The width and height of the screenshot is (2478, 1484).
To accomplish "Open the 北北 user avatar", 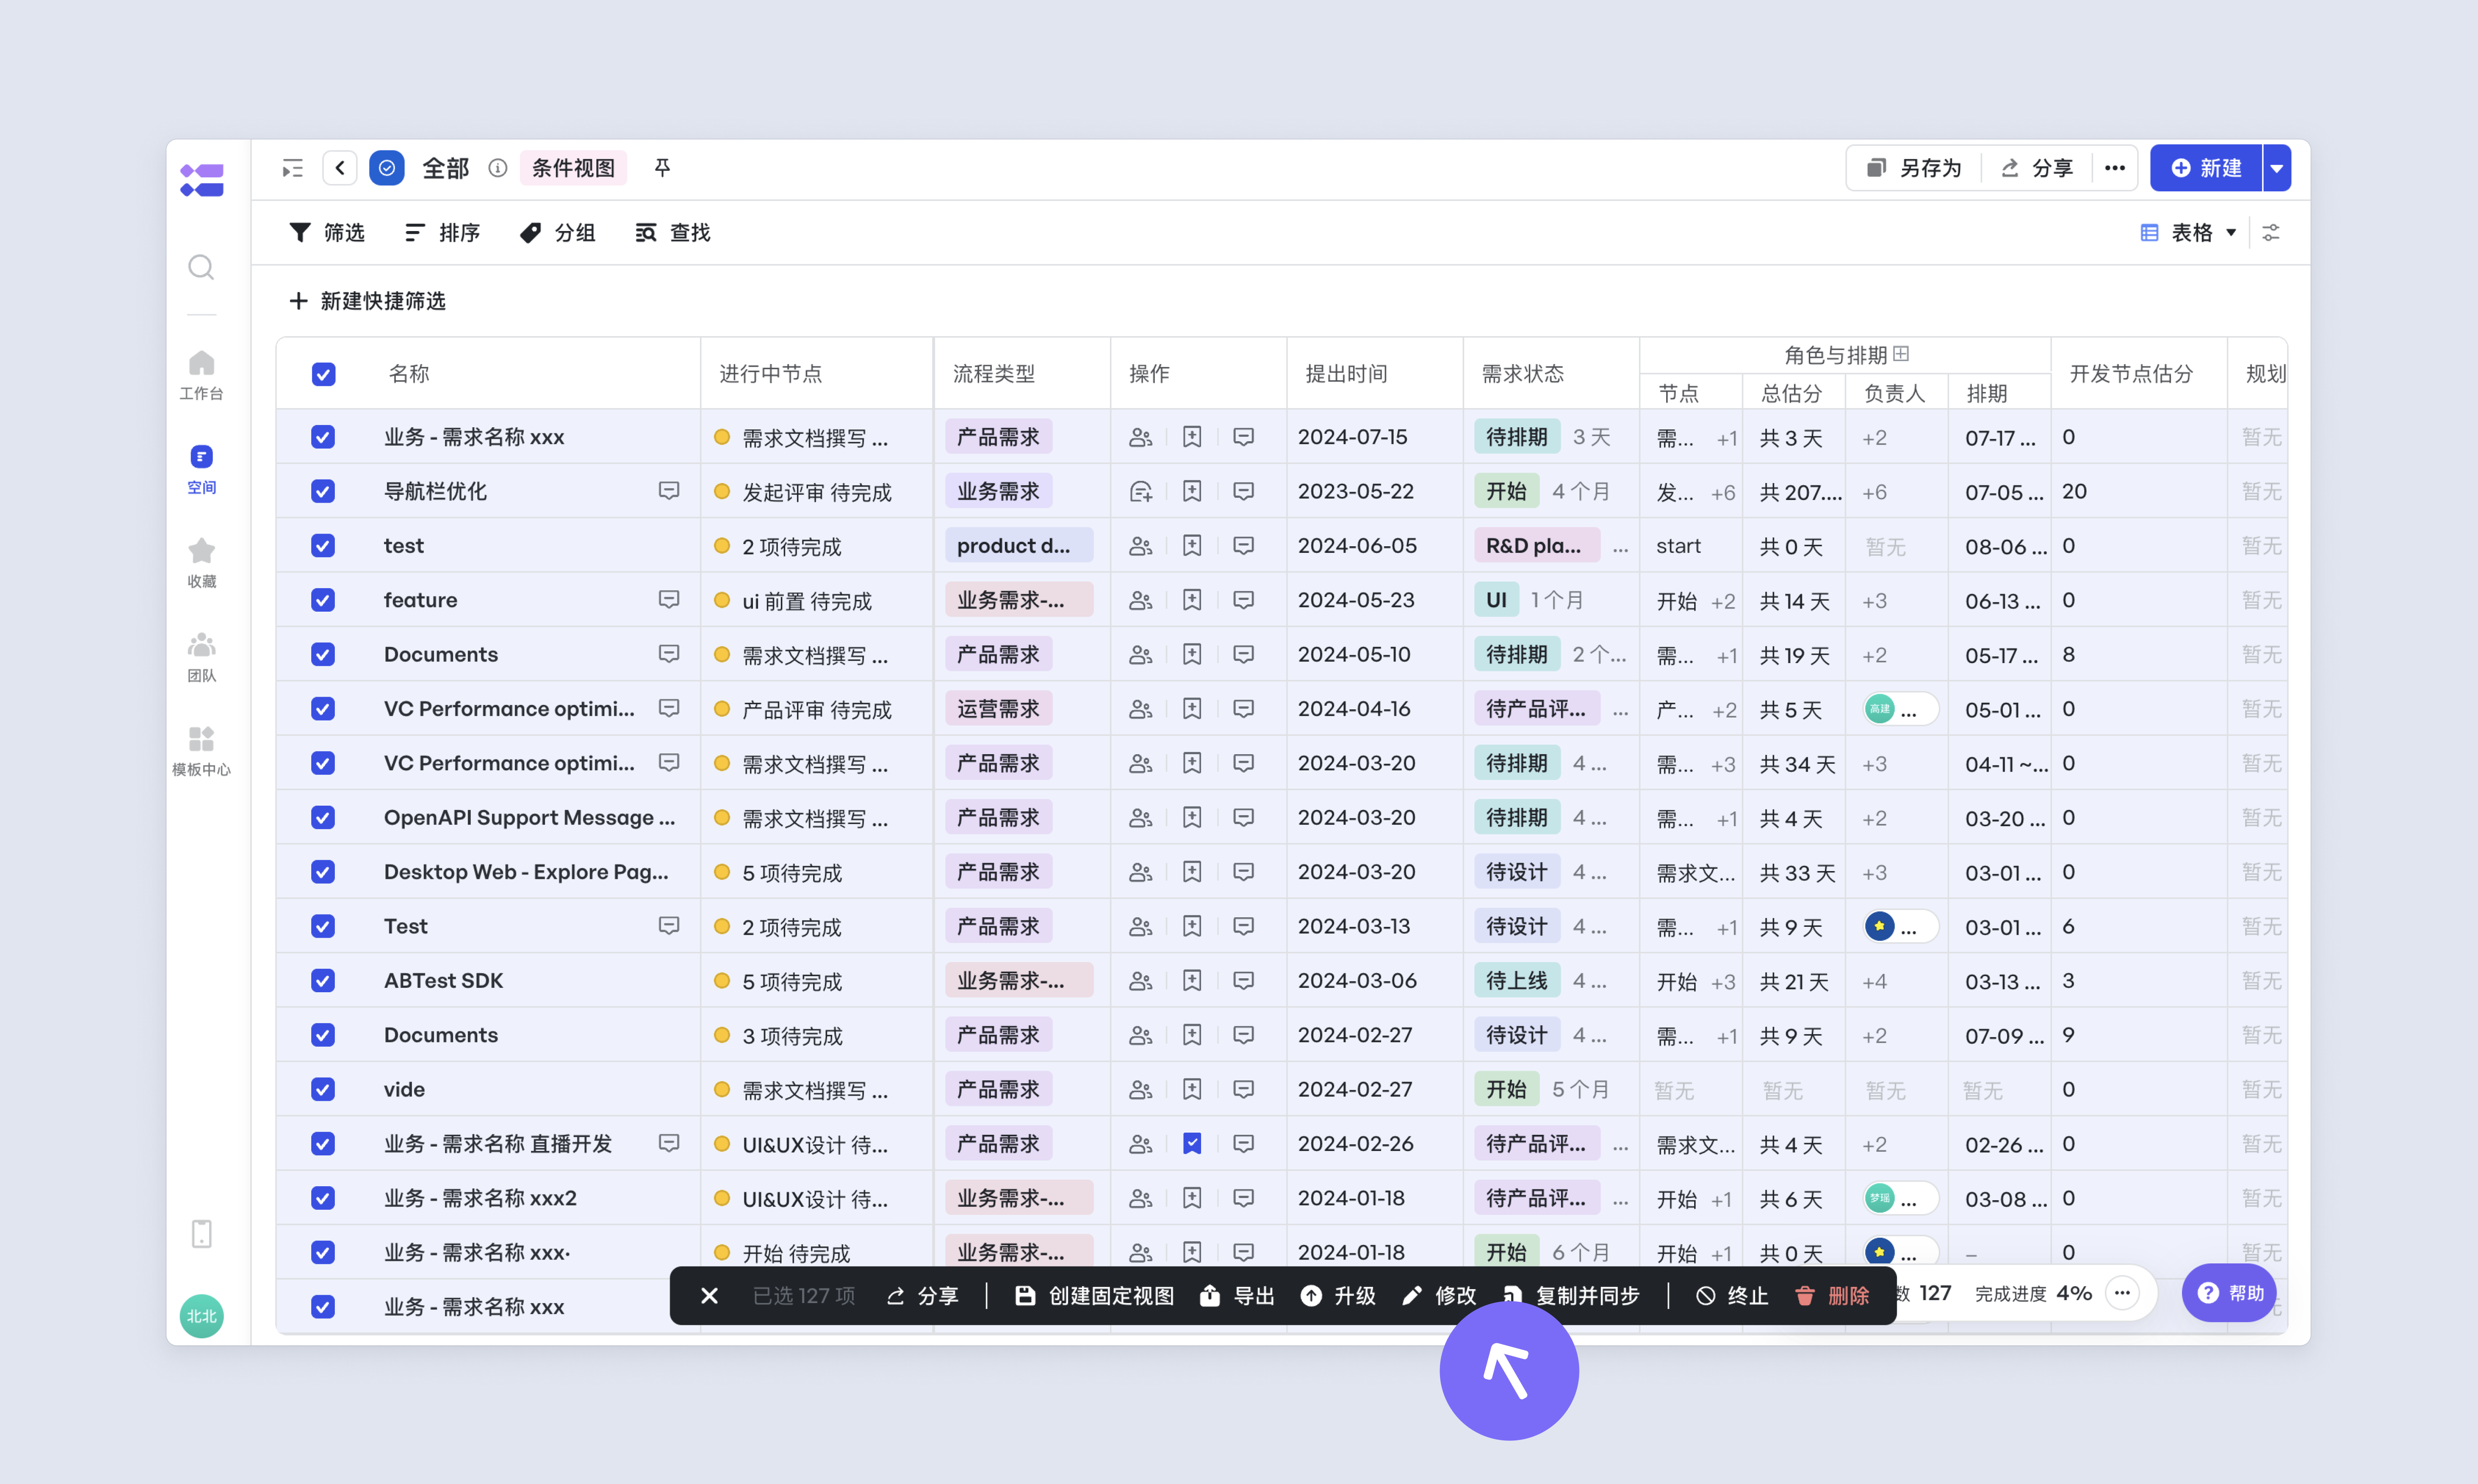I will coord(201,1316).
